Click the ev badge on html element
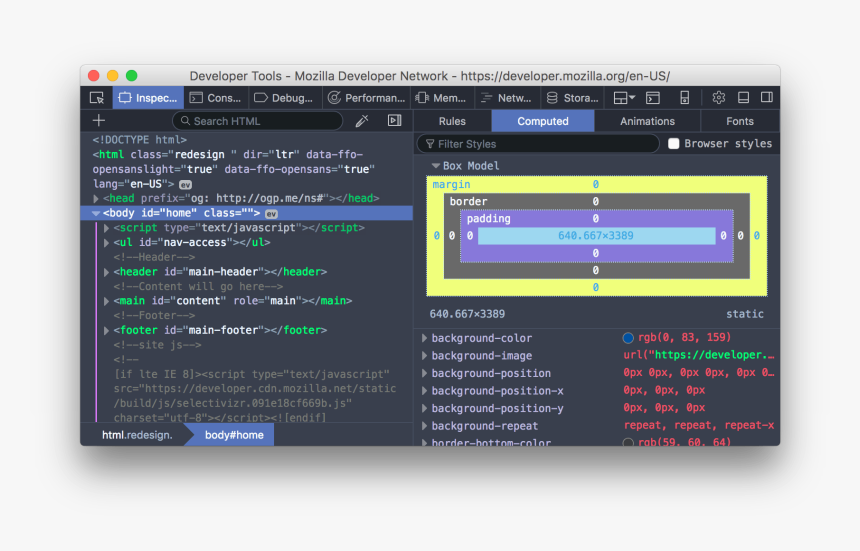 (185, 185)
